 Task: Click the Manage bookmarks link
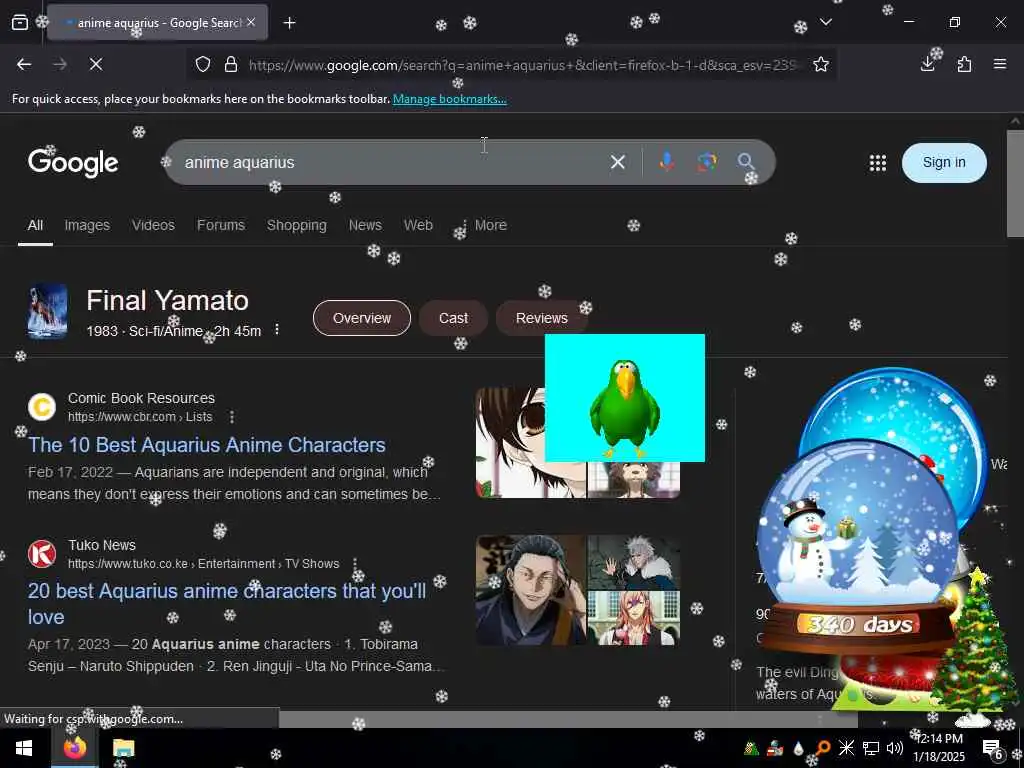pyautogui.click(x=449, y=99)
